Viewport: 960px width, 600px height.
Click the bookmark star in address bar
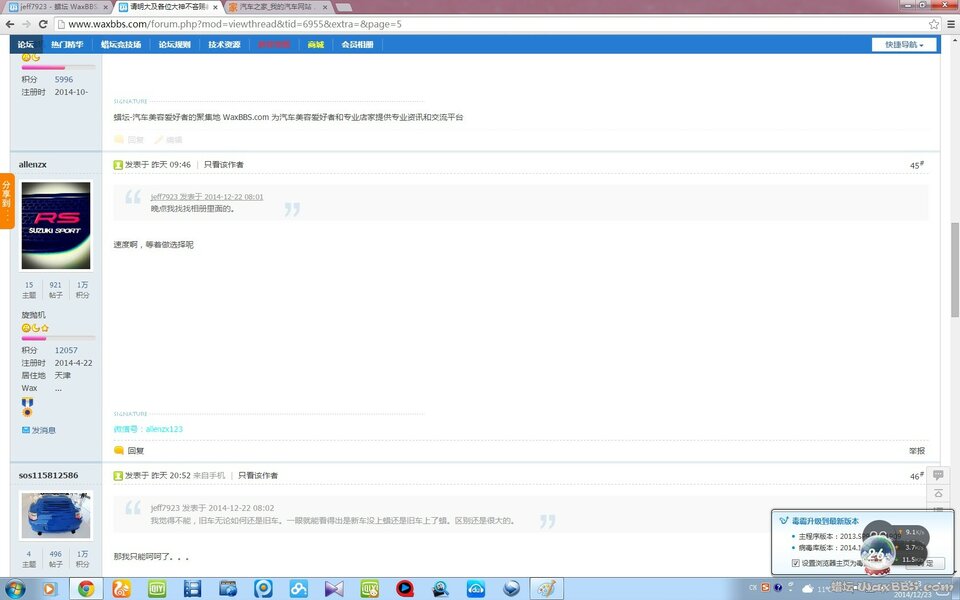[933, 23]
